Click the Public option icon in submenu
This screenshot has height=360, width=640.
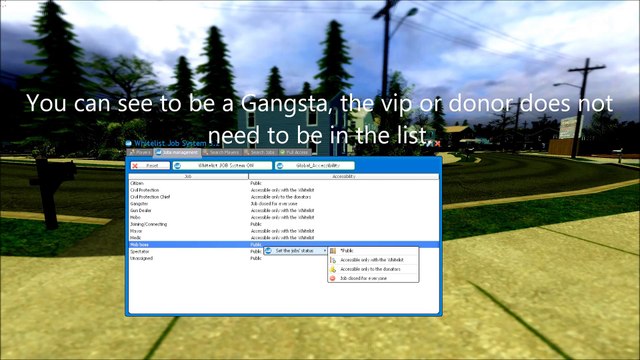pyautogui.click(x=333, y=251)
